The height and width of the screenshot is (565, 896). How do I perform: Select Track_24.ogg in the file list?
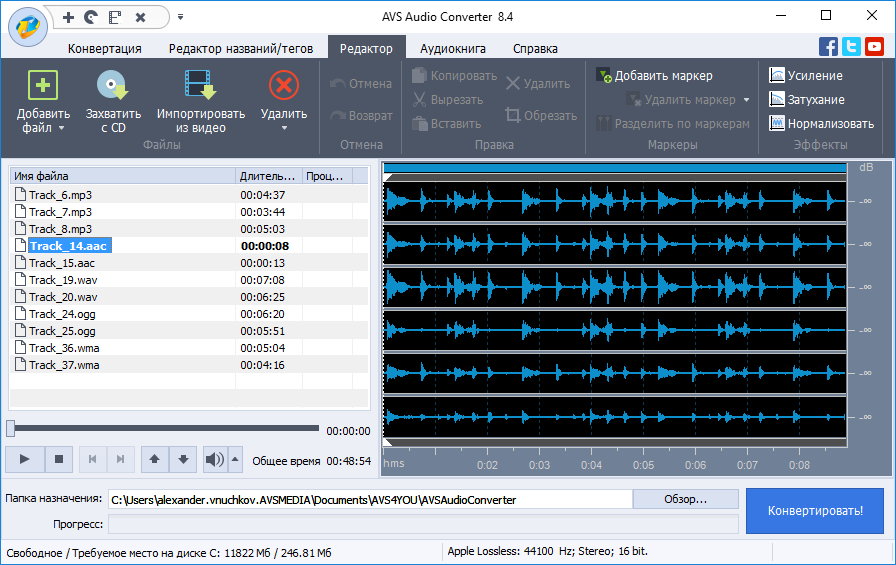[x=189, y=314]
